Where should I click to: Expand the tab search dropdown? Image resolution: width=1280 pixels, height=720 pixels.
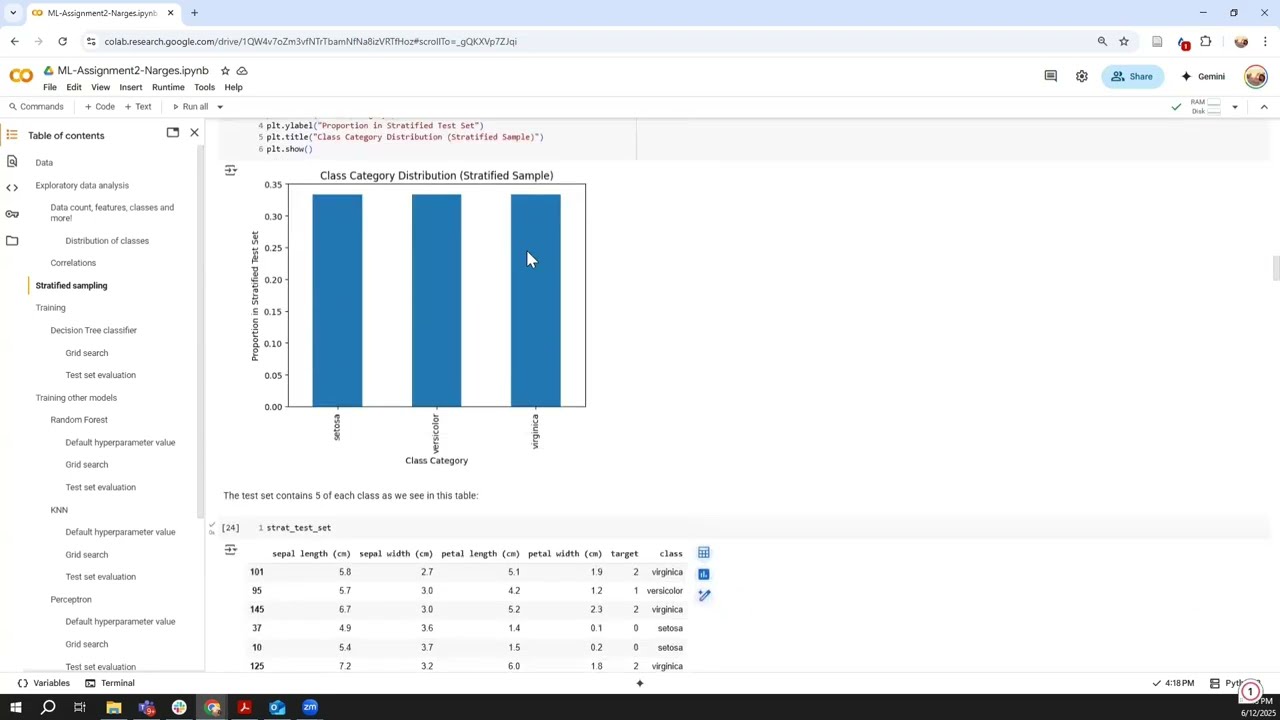[x=13, y=13]
